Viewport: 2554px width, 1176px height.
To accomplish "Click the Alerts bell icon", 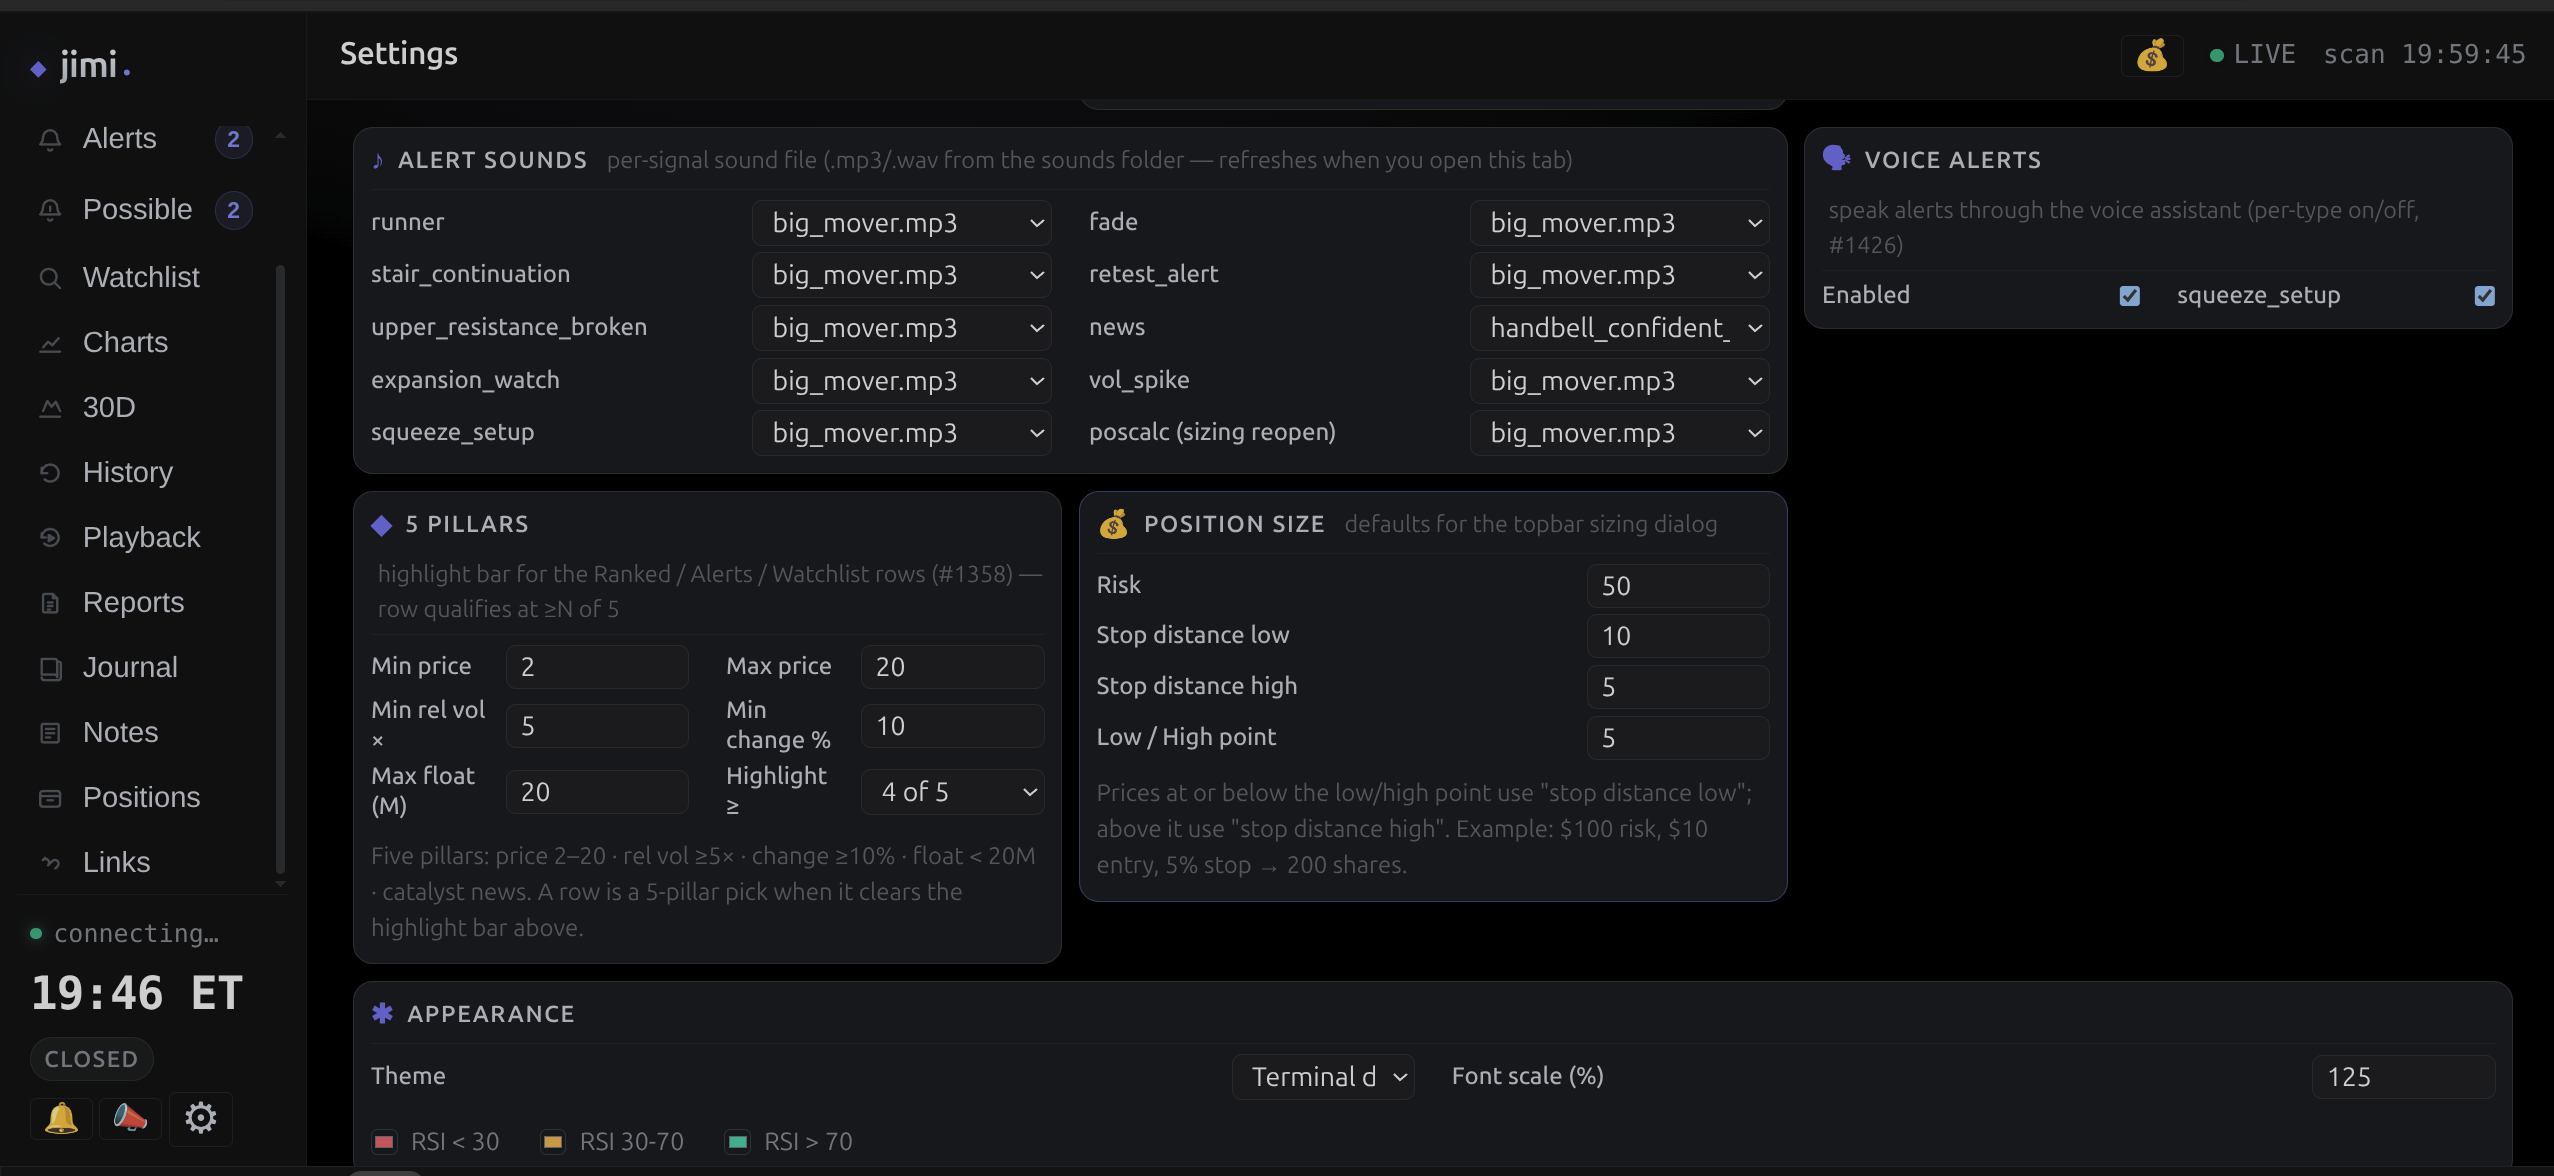I will [x=50, y=139].
